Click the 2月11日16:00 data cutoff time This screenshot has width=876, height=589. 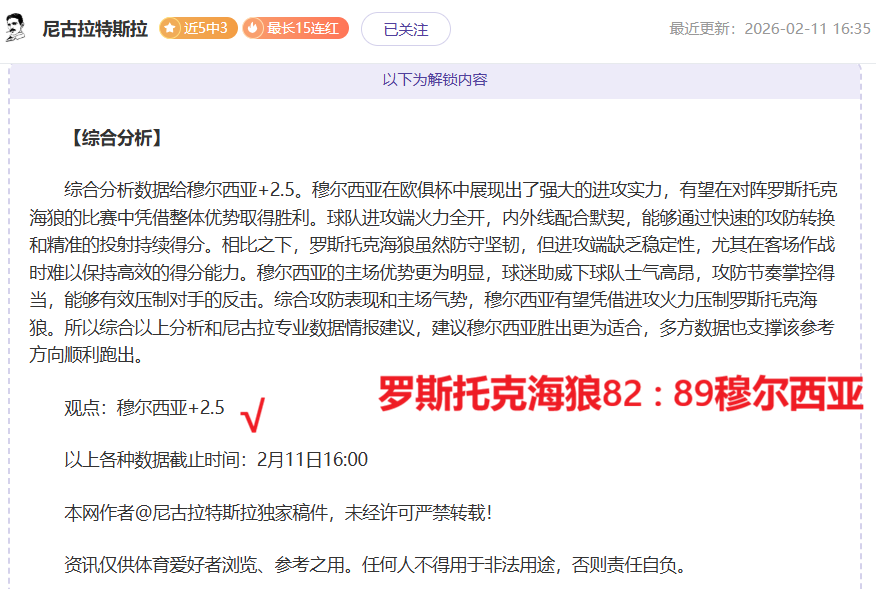pos(312,460)
